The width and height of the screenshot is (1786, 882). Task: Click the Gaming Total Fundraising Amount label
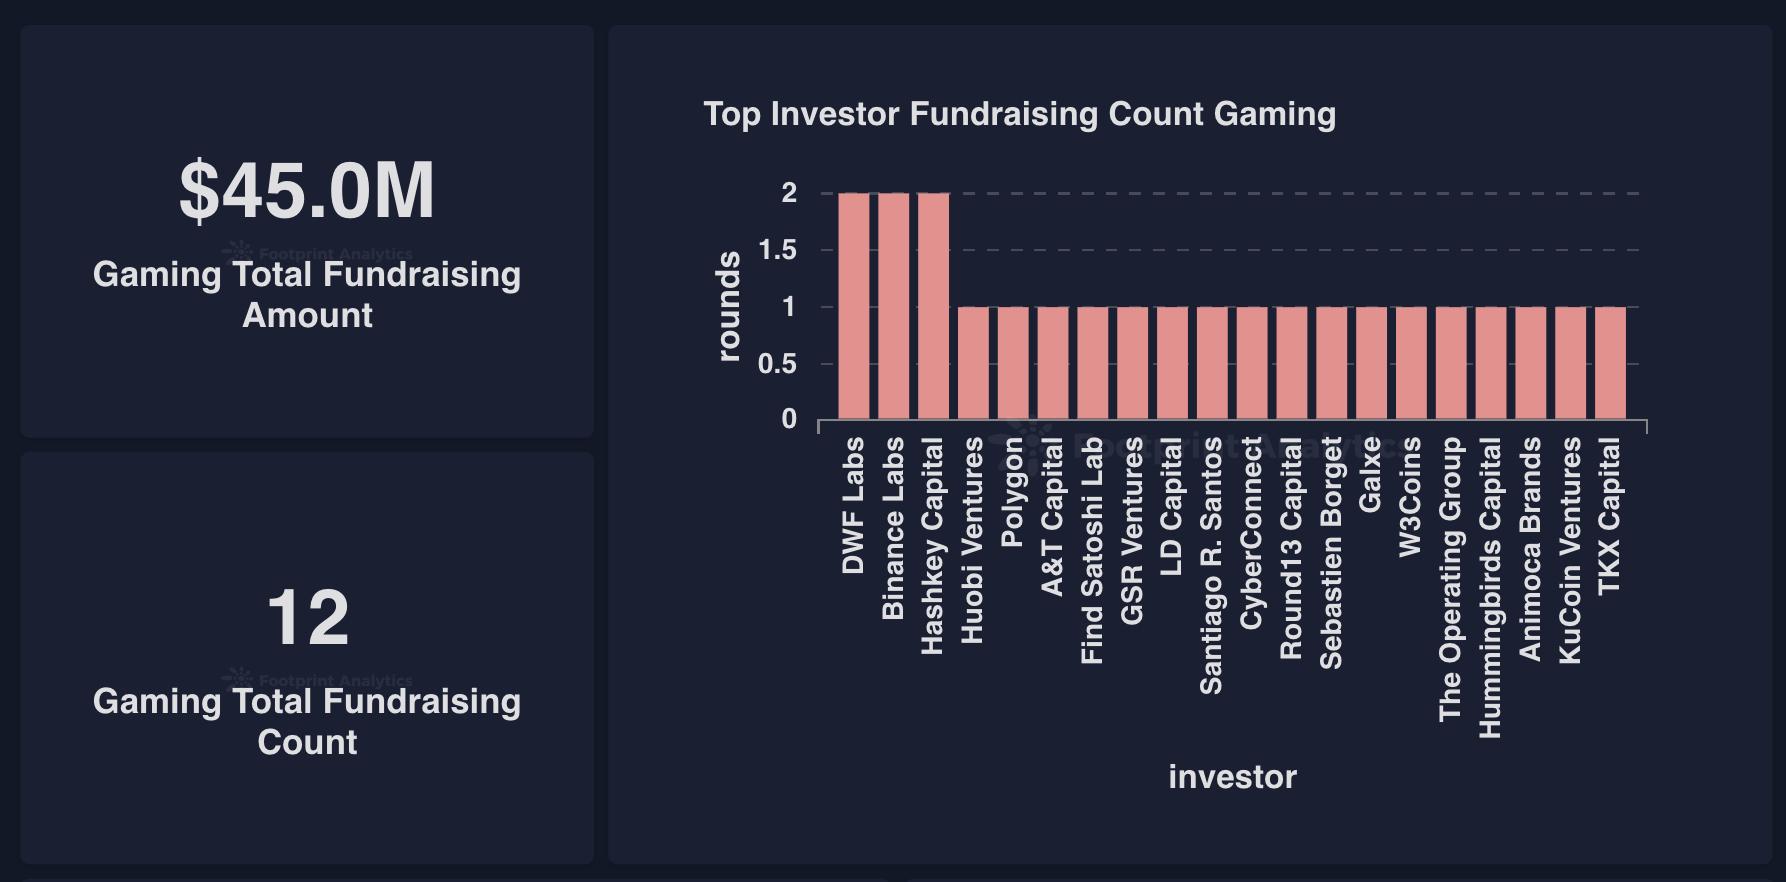click(307, 294)
